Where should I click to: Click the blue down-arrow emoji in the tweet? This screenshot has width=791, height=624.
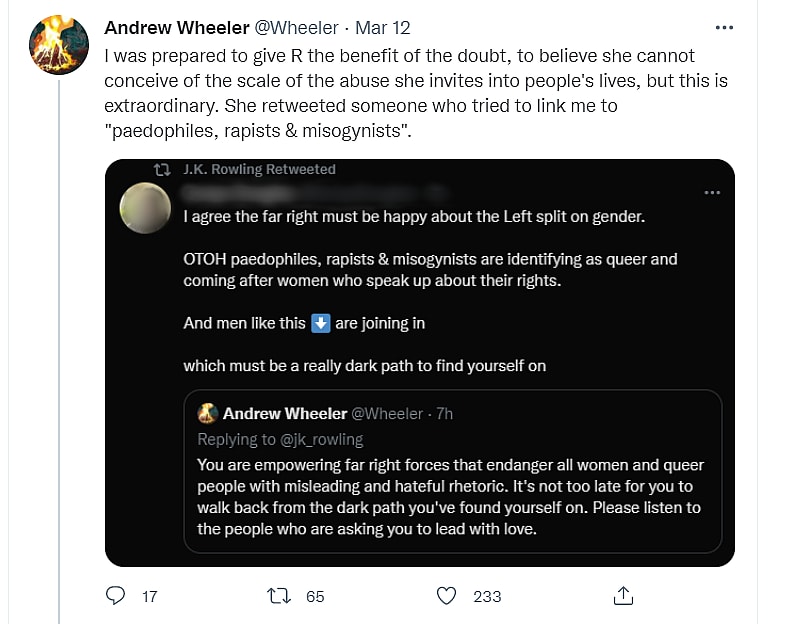[321, 323]
